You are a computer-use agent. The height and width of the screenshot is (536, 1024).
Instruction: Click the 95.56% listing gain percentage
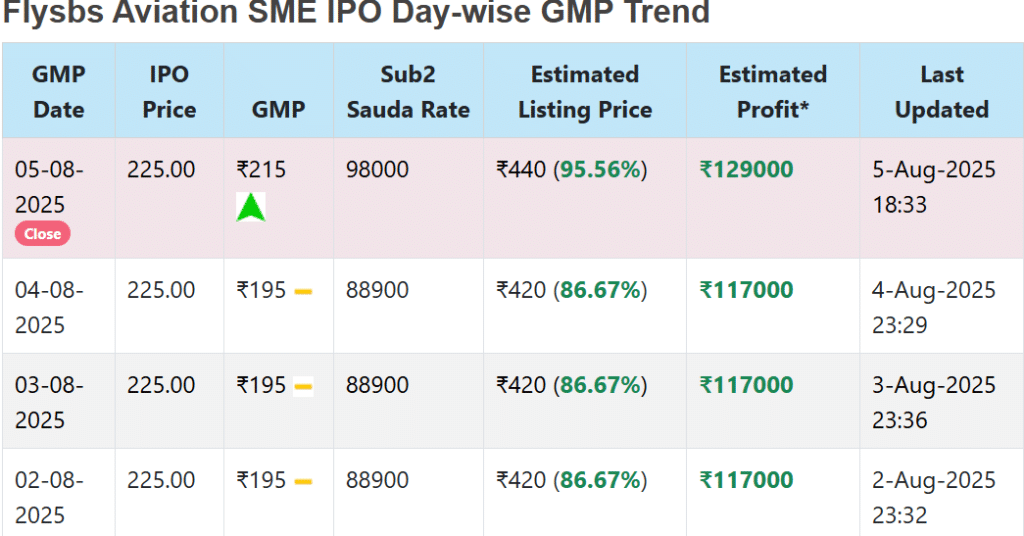pos(600,170)
